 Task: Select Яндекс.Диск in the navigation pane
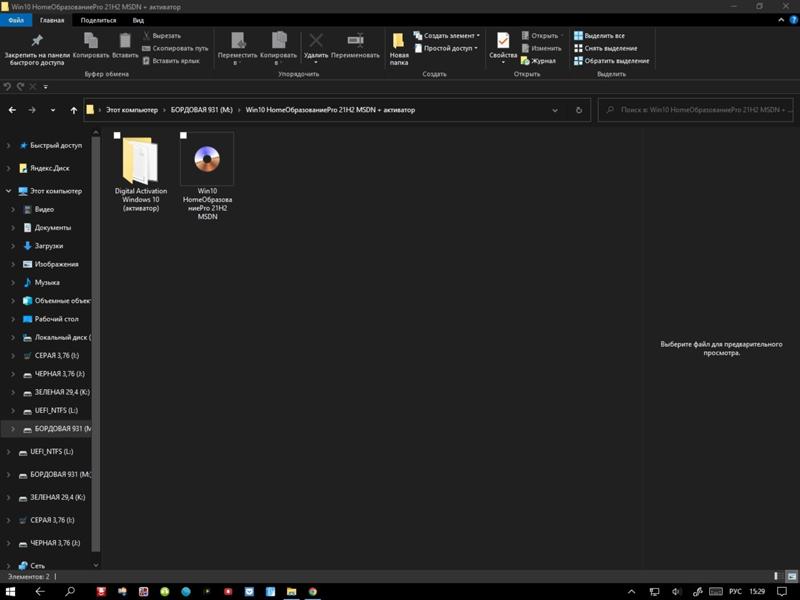tap(49, 168)
